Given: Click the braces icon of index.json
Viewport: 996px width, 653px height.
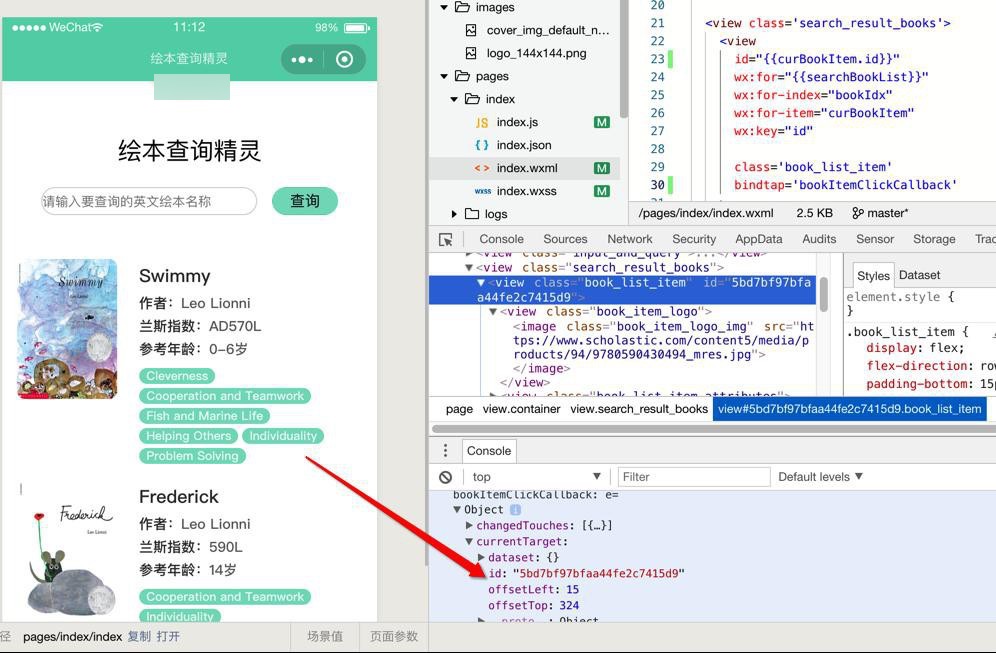Looking at the screenshot, I should (482, 145).
